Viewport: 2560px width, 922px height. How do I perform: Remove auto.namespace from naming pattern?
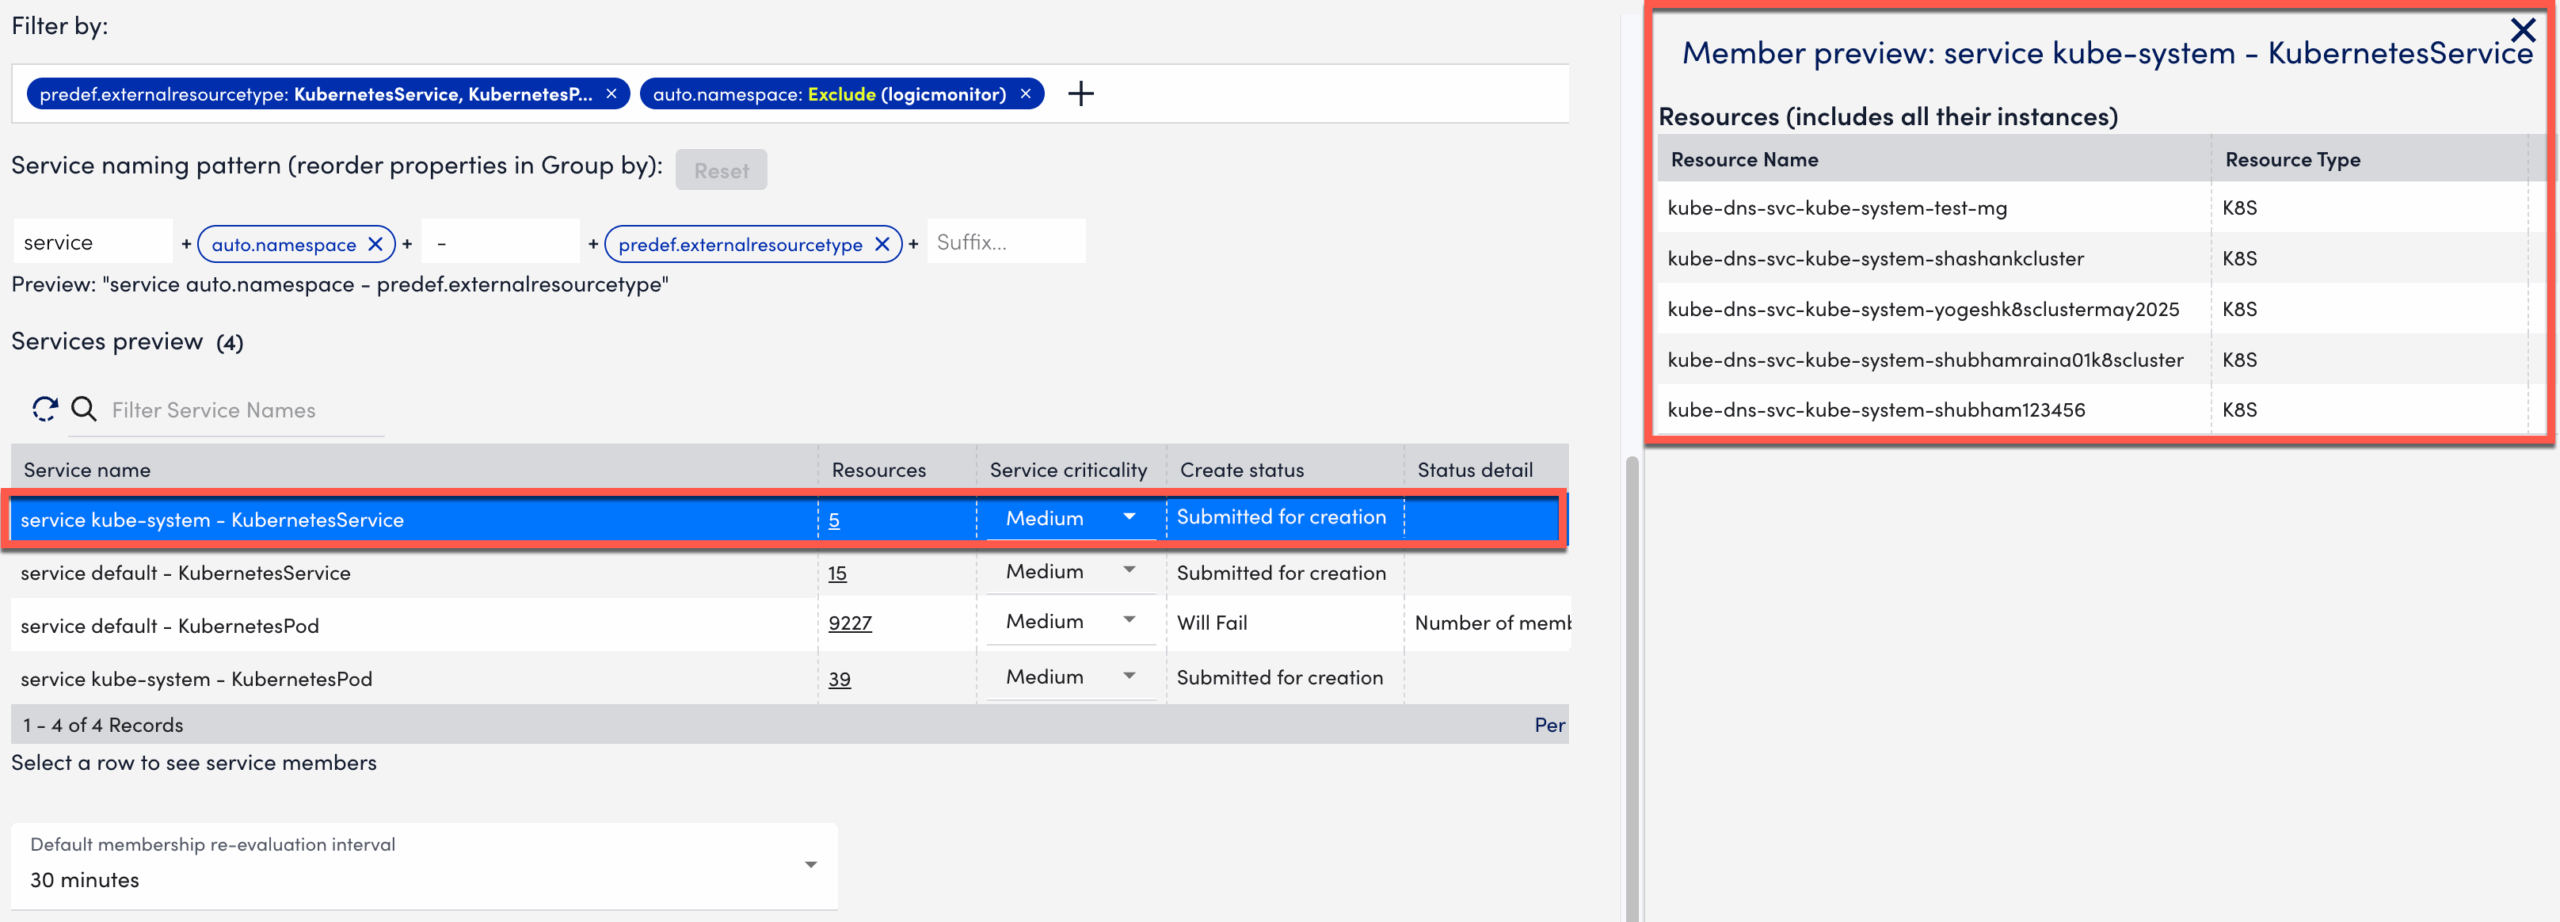pyautogui.click(x=375, y=244)
